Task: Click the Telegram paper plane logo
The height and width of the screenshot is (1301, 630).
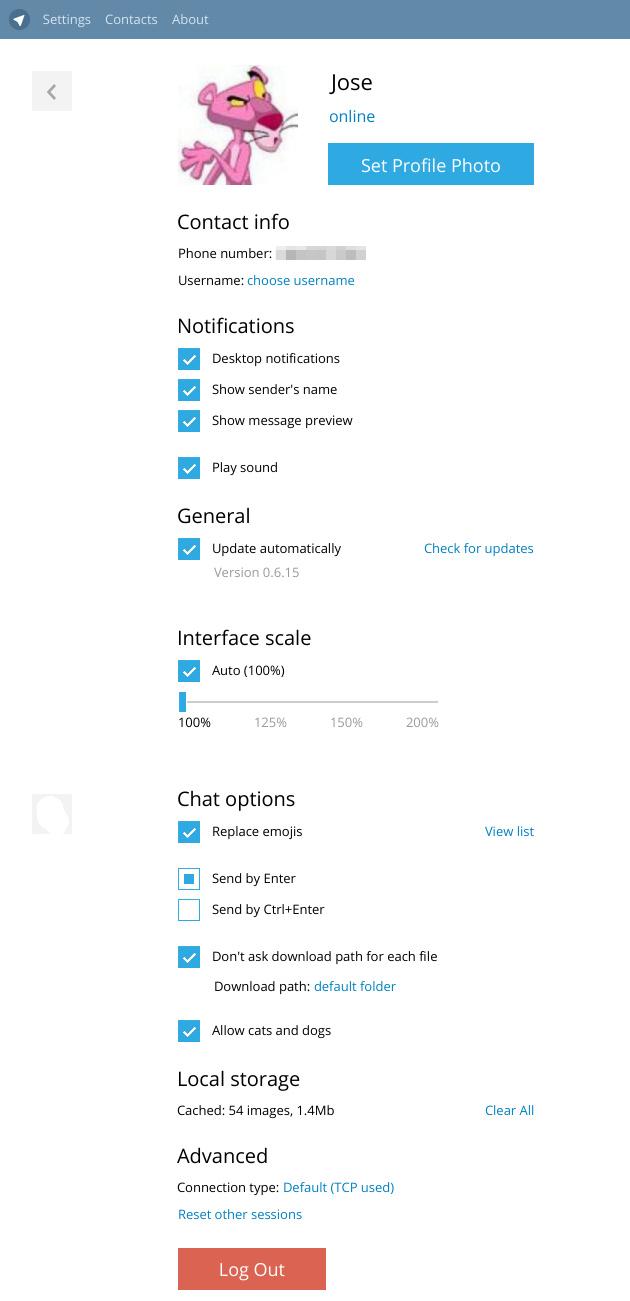Action: pos(19,19)
